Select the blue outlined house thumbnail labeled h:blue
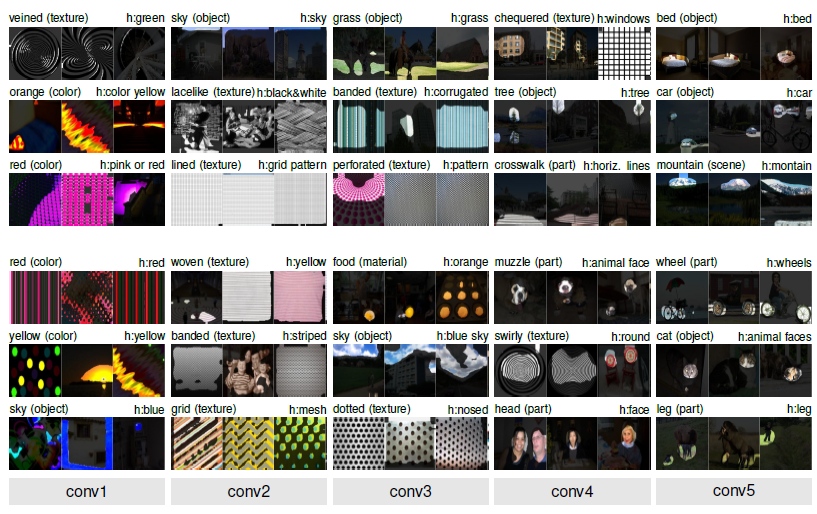Viewport: 817px width, 514px height. point(87,444)
